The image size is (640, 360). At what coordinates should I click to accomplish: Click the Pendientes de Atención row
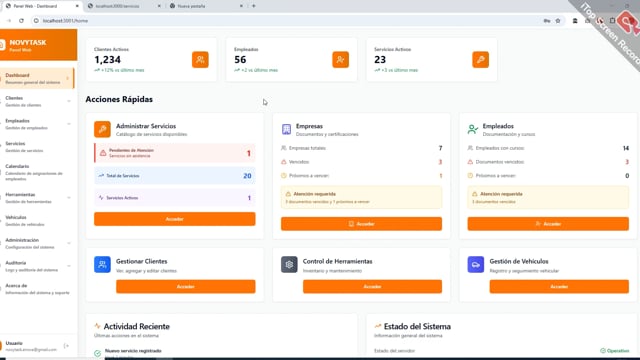(x=175, y=153)
